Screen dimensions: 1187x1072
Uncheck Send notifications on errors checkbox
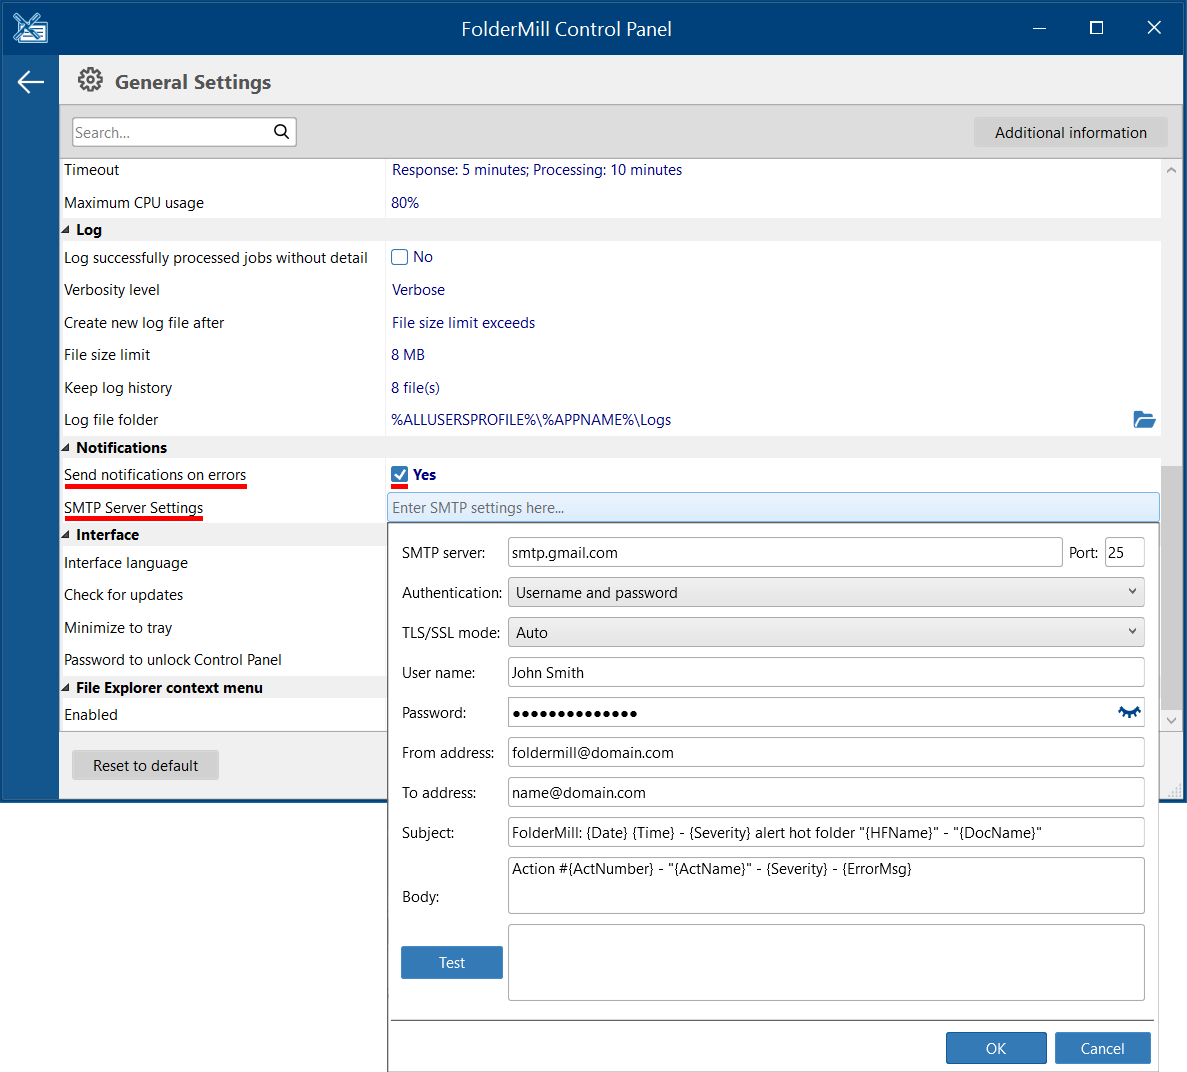coord(400,475)
